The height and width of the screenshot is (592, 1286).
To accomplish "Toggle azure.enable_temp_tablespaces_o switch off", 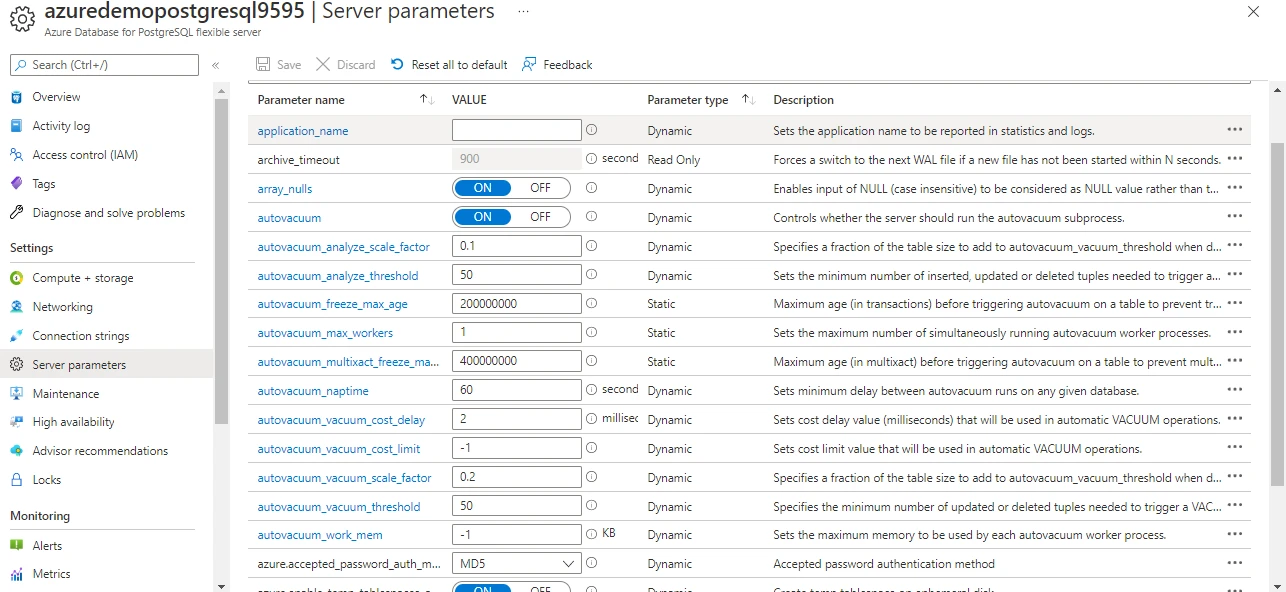I will 540,588.
